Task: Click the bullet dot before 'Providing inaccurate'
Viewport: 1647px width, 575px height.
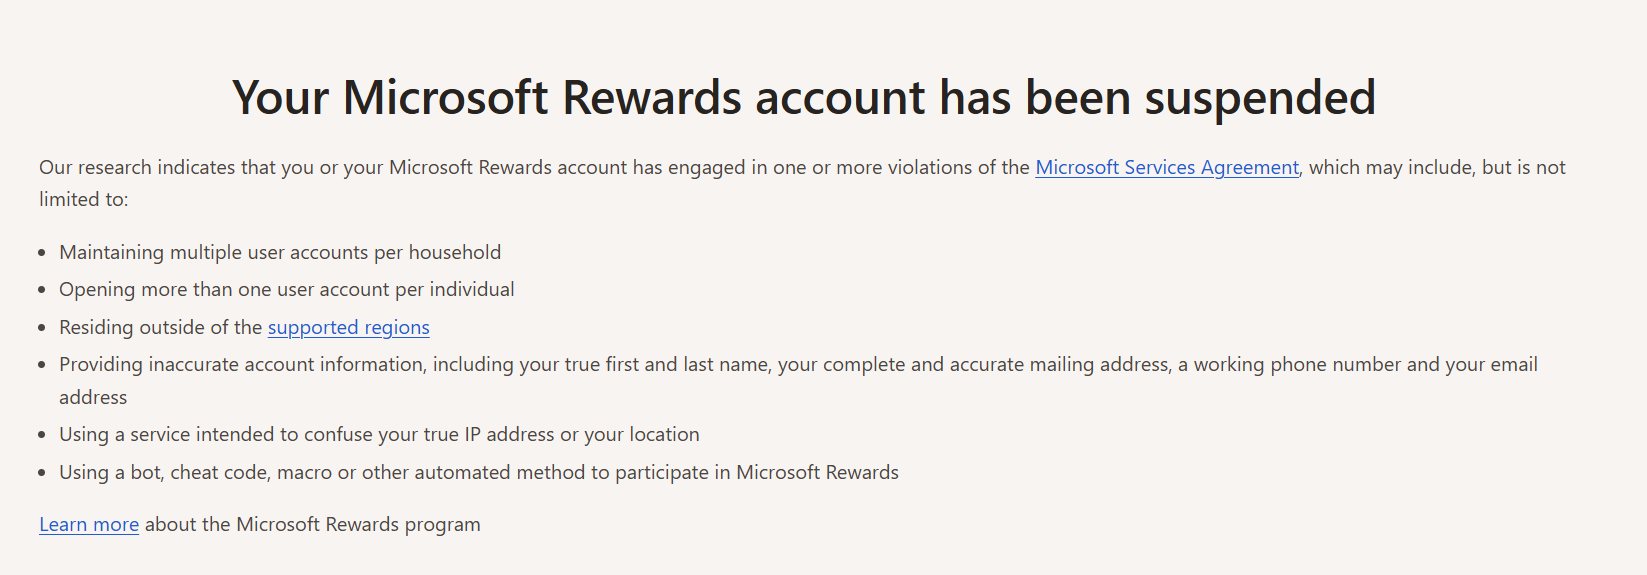Action: 42,365
